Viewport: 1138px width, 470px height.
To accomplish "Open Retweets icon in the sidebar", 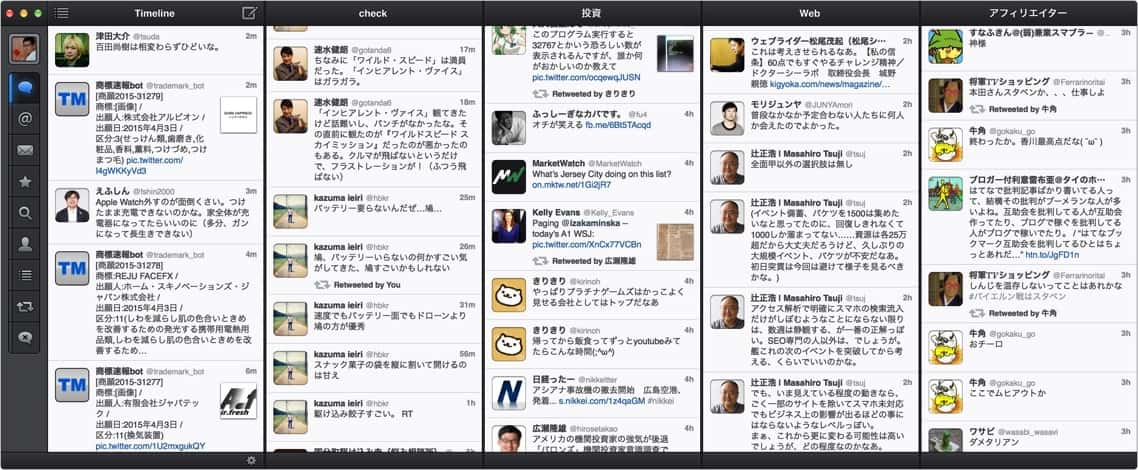I will tap(25, 306).
